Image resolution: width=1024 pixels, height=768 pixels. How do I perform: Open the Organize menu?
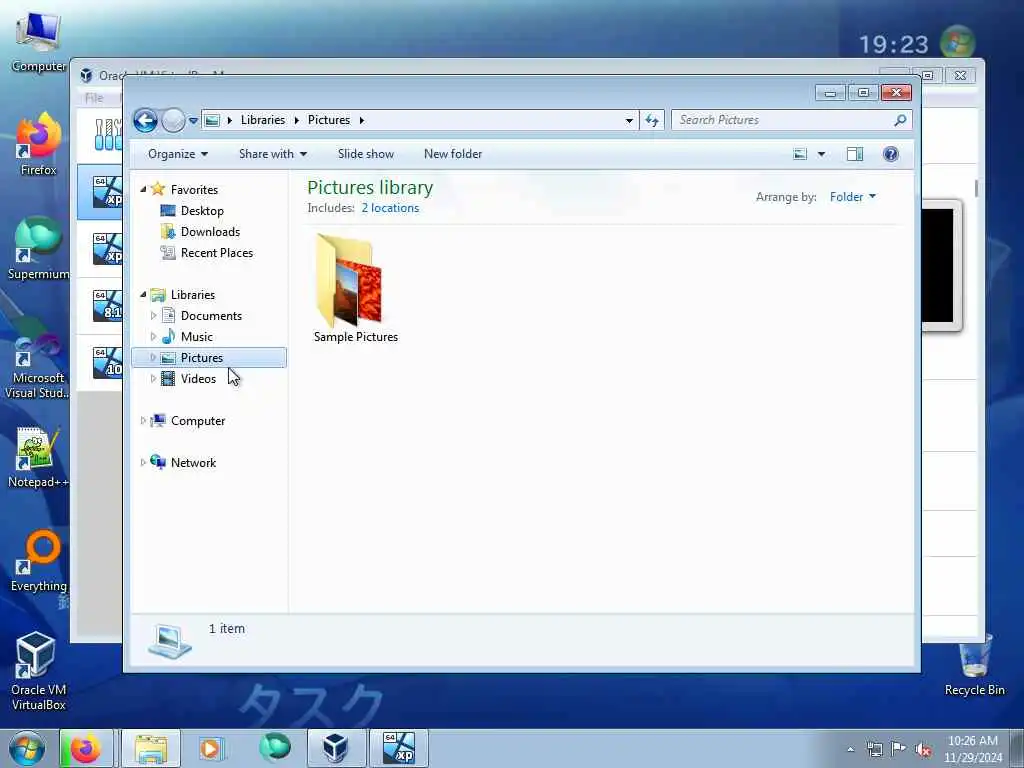[178, 154]
